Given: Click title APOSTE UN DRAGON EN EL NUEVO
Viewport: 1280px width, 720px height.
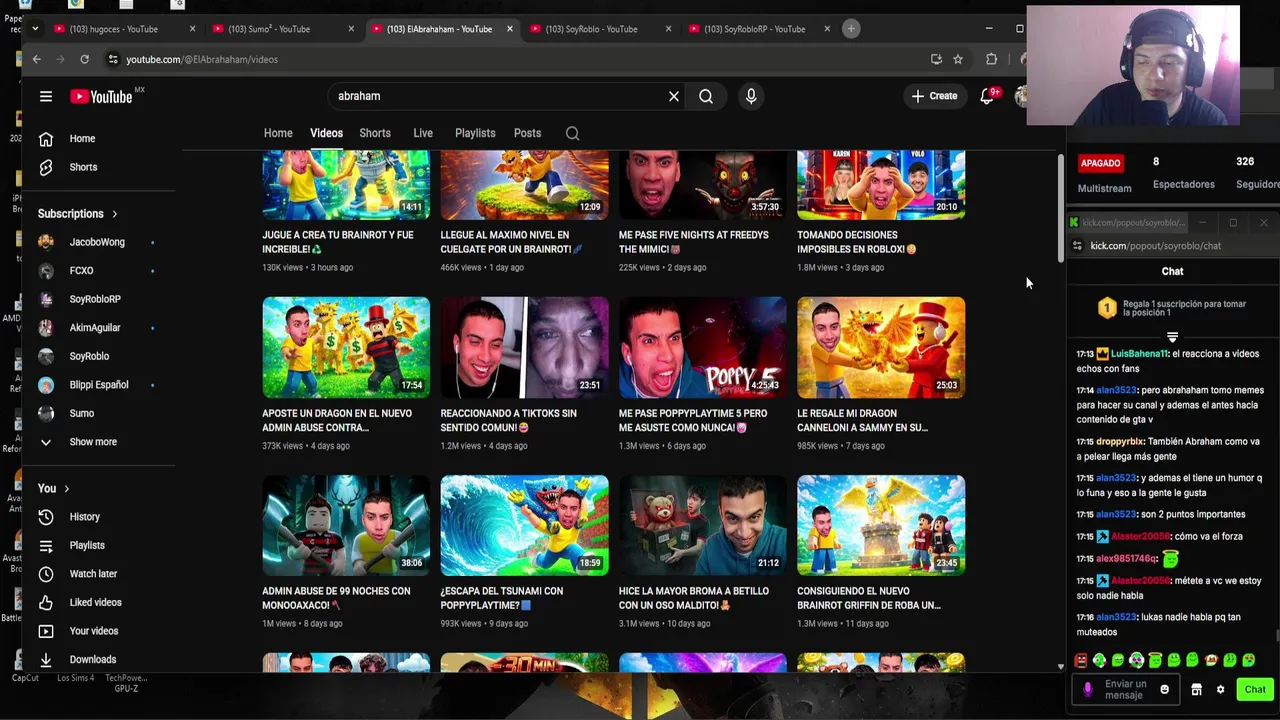Looking at the screenshot, I should click(x=337, y=420).
